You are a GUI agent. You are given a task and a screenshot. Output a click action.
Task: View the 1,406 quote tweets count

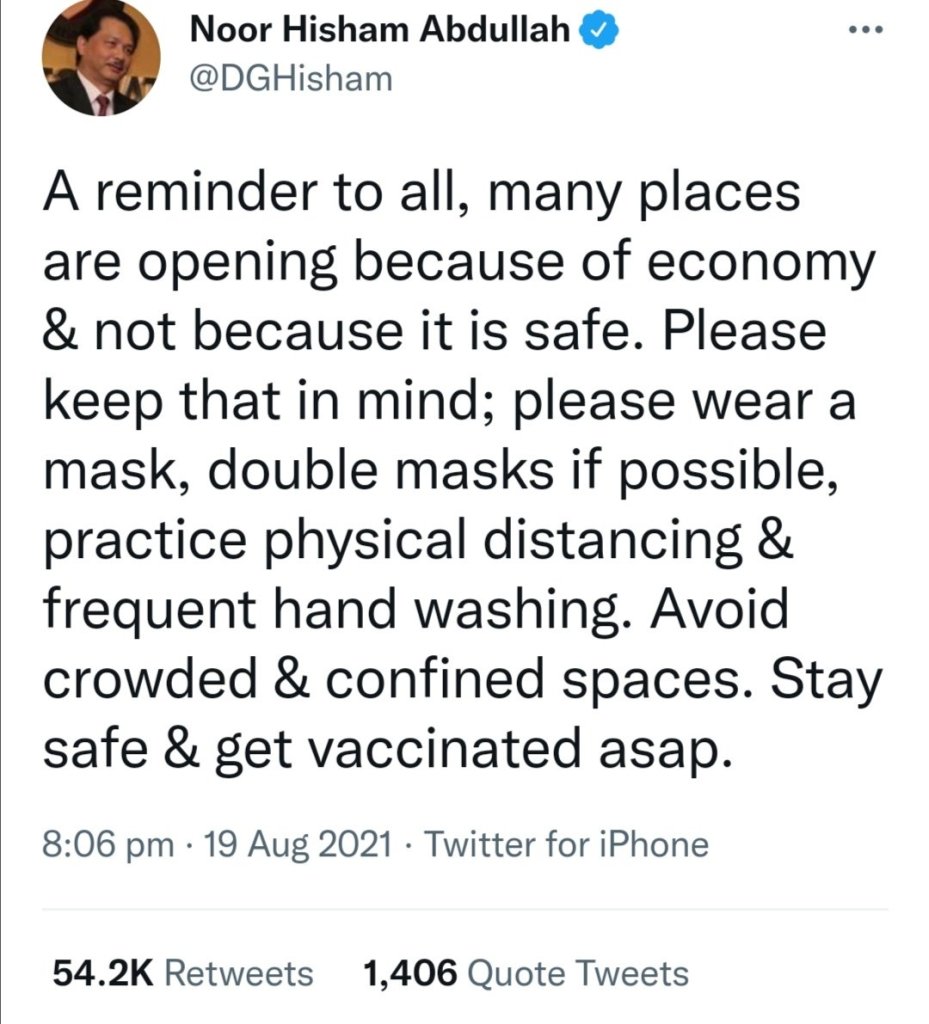411,972
